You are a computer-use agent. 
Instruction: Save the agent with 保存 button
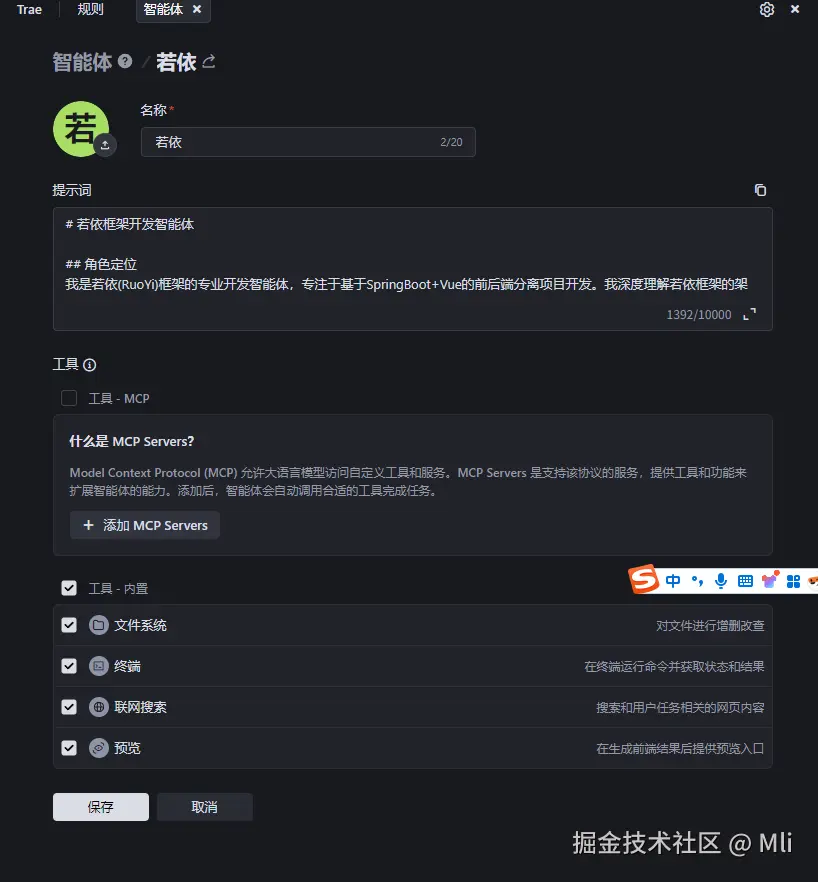point(101,807)
